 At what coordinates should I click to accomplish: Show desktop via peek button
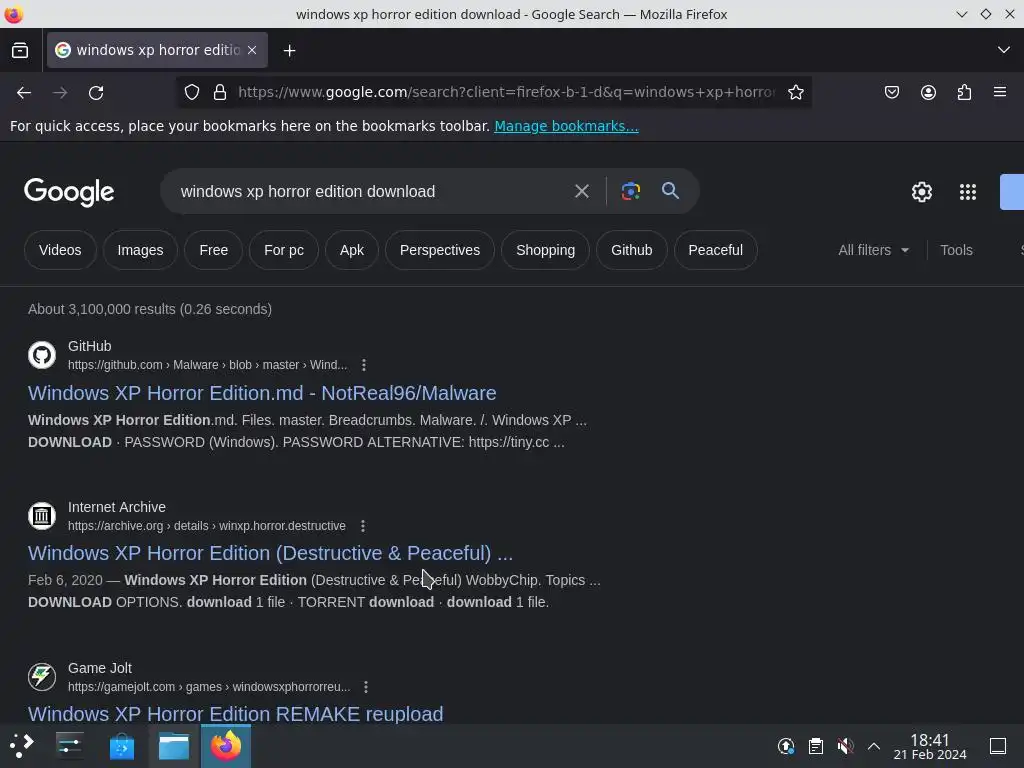[x=998, y=746]
